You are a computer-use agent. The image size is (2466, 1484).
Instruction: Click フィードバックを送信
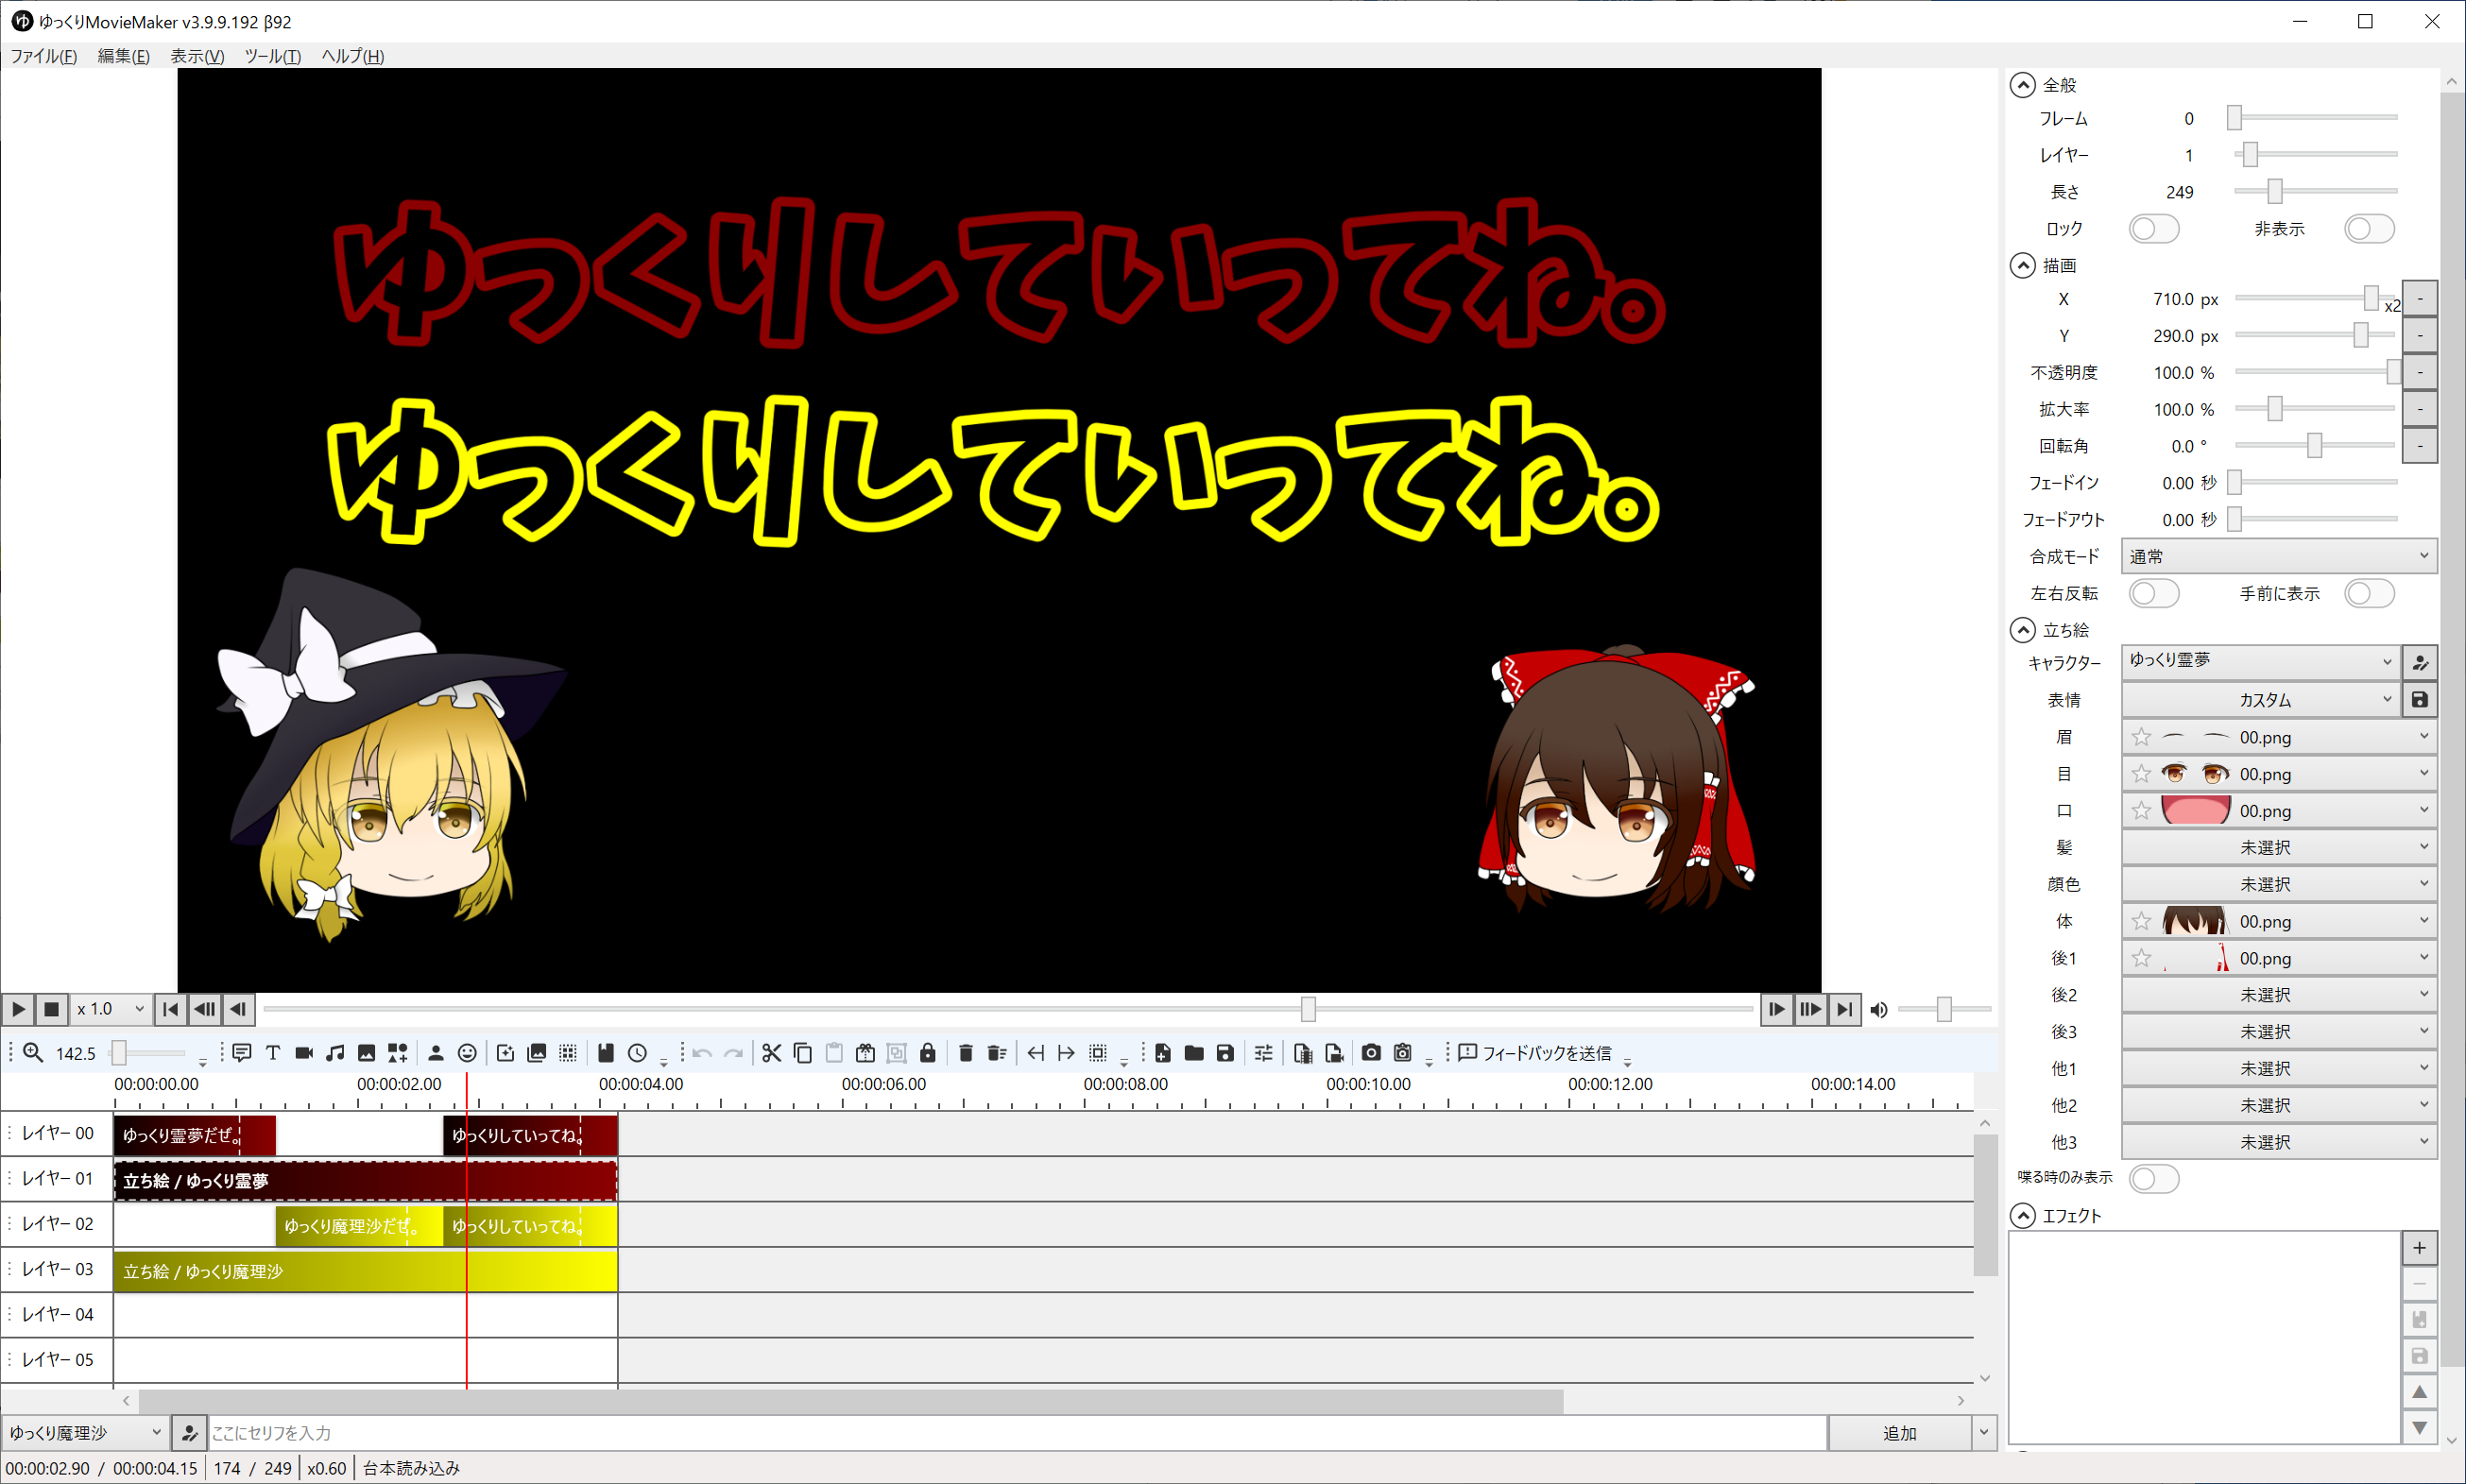pos(1535,1053)
